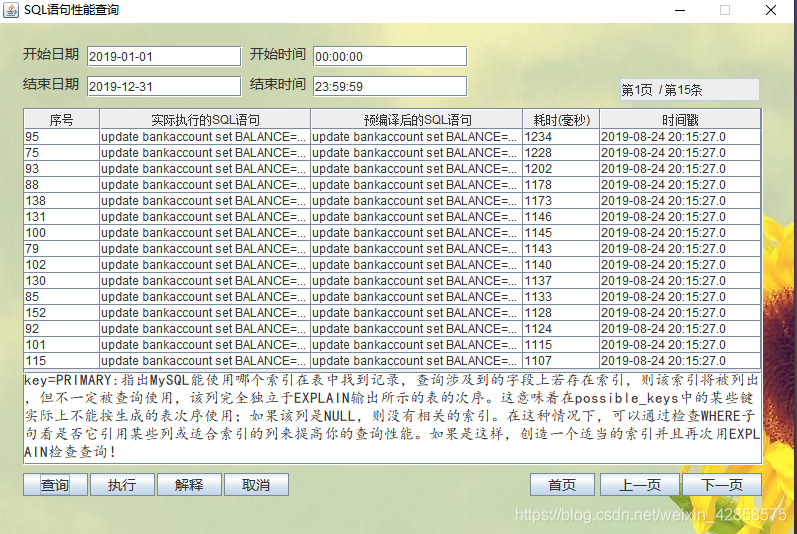Click the 耗时 cell 1133
797x534 pixels.
561,297
